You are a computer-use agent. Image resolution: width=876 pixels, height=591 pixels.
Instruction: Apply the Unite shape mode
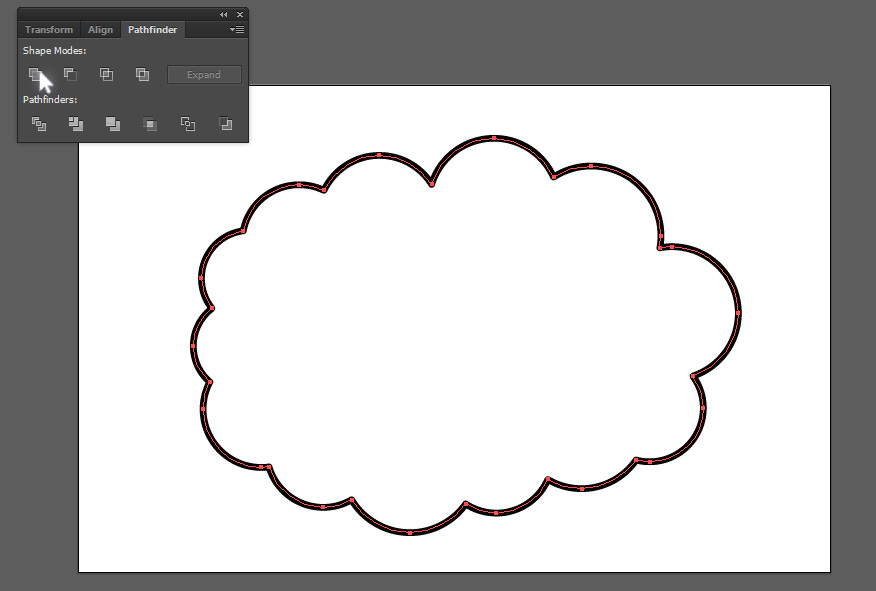[35, 74]
